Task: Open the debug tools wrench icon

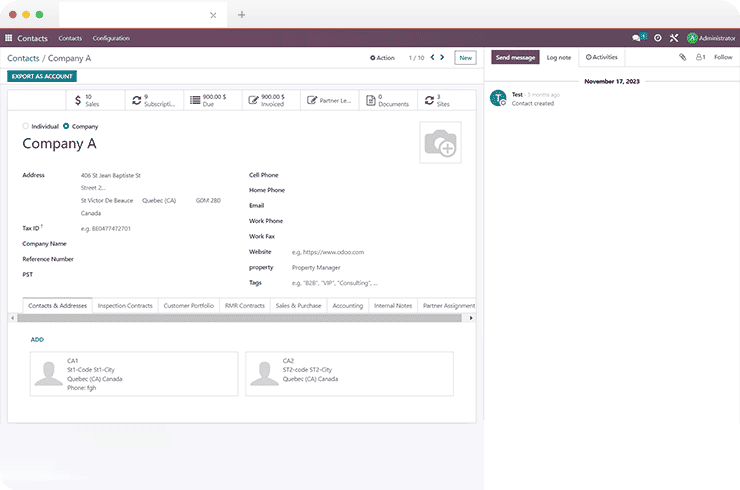Action: click(x=674, y=38)
